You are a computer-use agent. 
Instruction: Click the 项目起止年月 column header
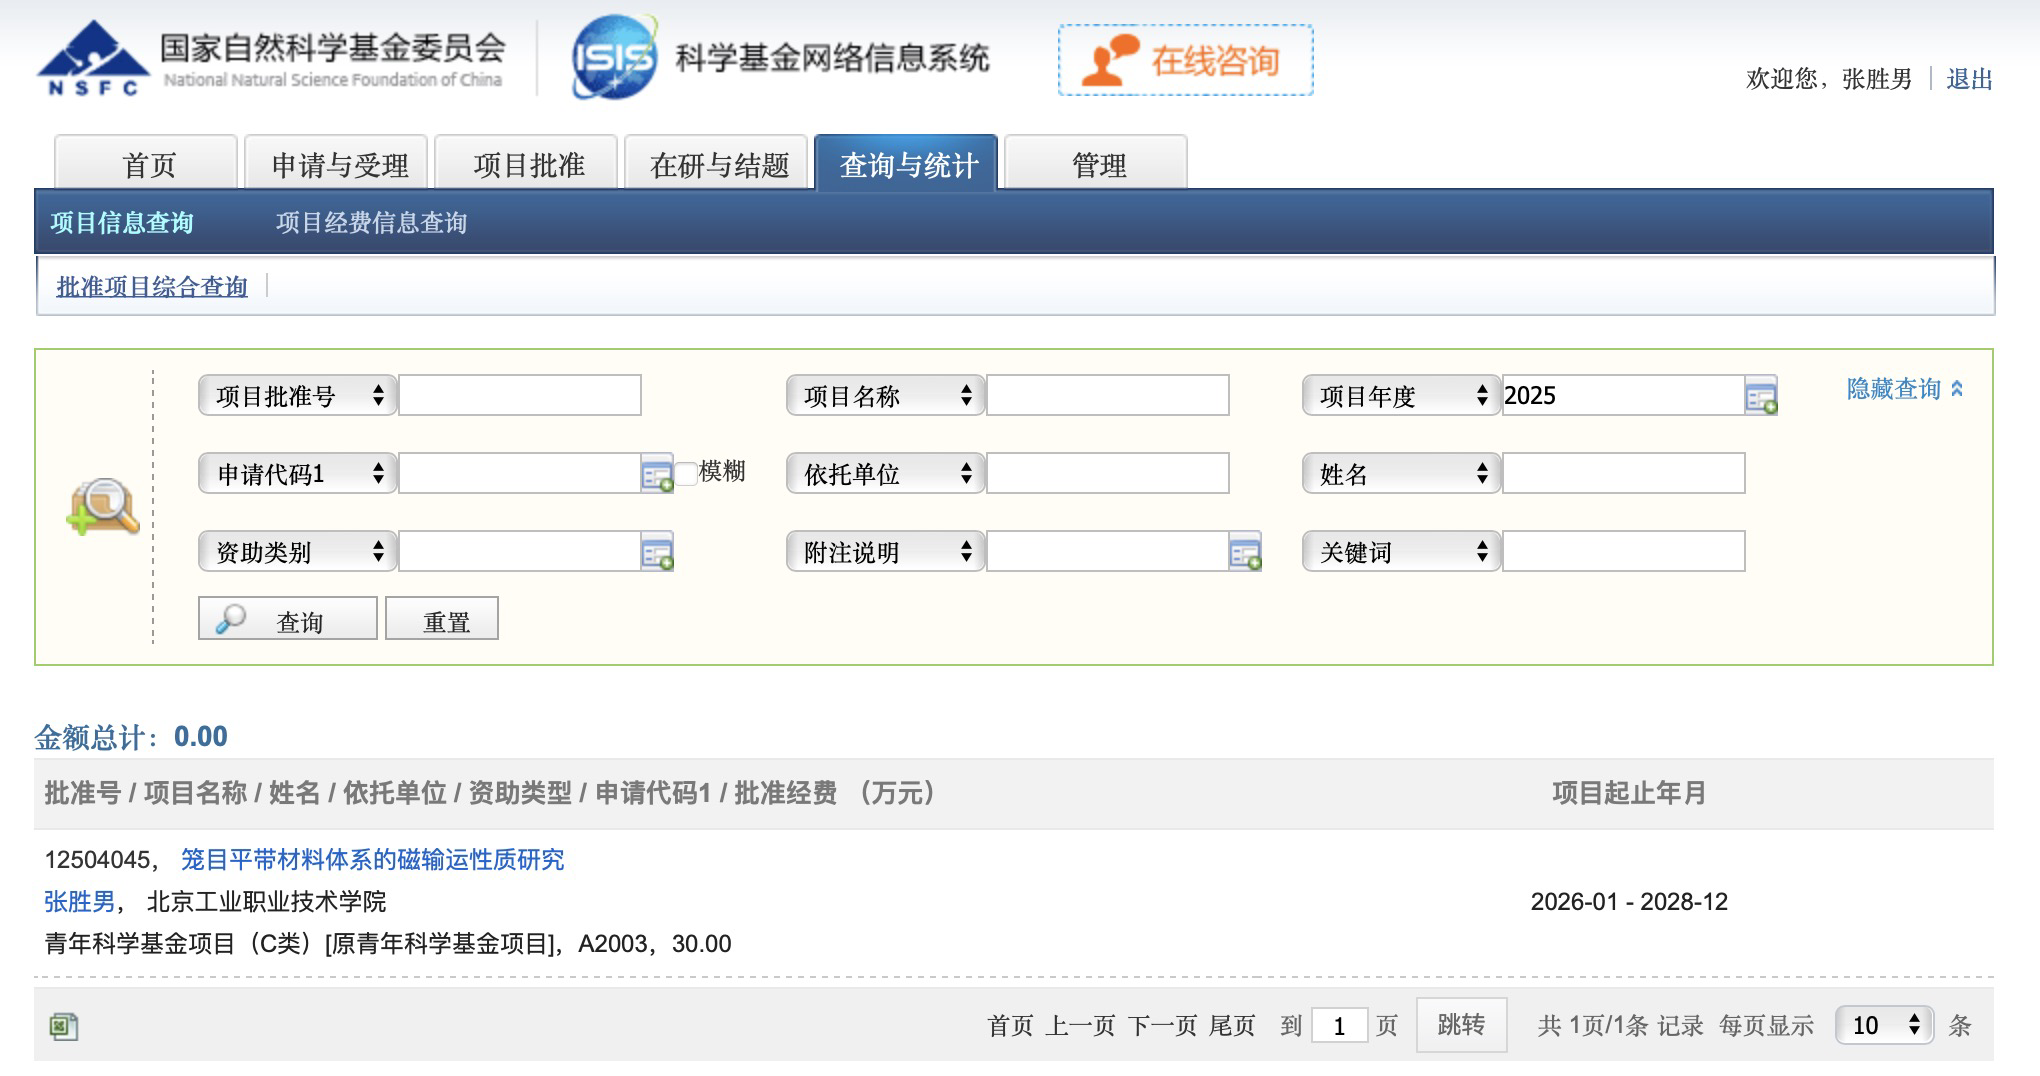(x=1629, y=793)
